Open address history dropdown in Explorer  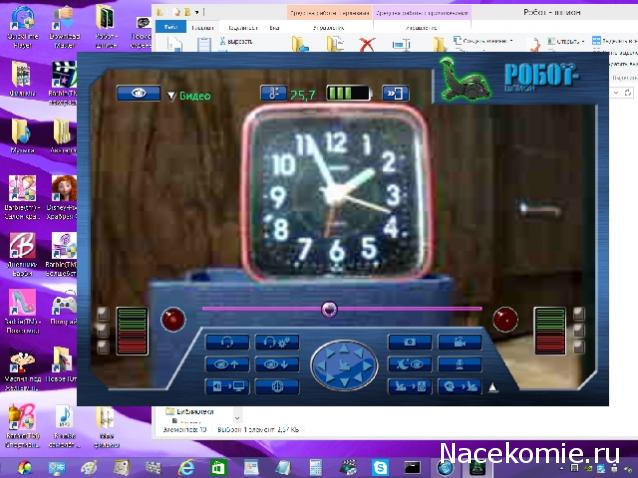[x=616, y=93]
